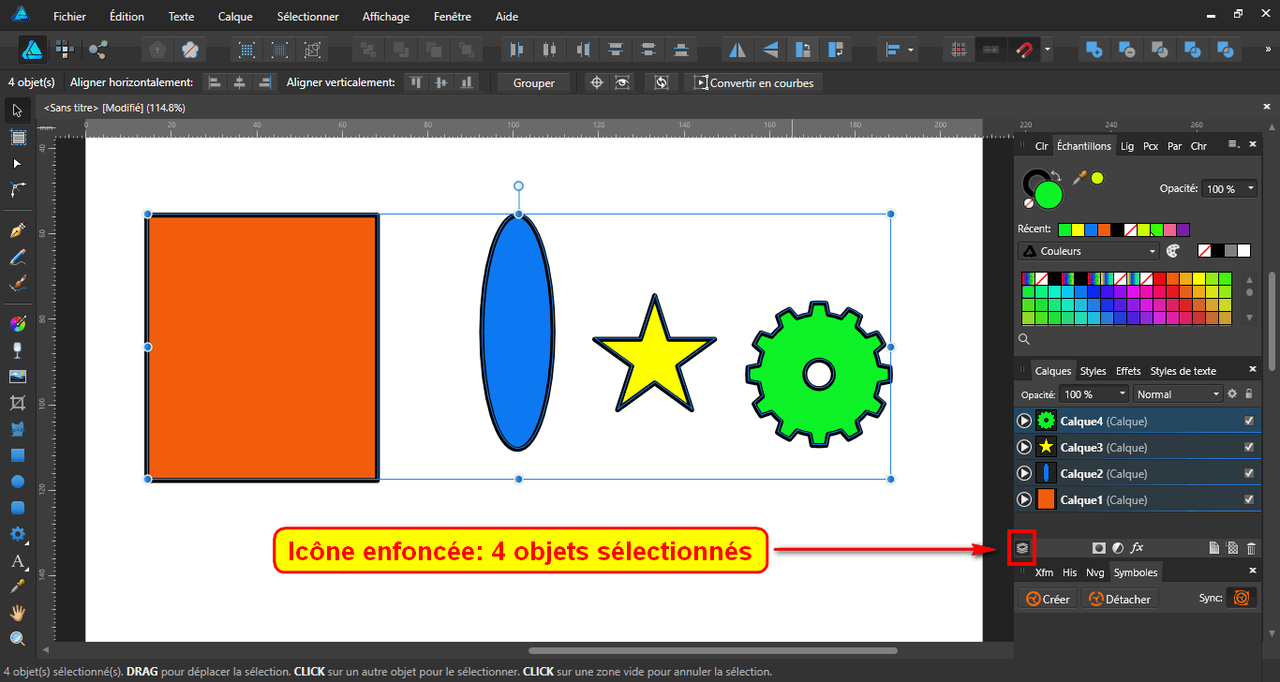Open the Normal blend mode dropdown
The image size is (1280, 682).
1178,394
